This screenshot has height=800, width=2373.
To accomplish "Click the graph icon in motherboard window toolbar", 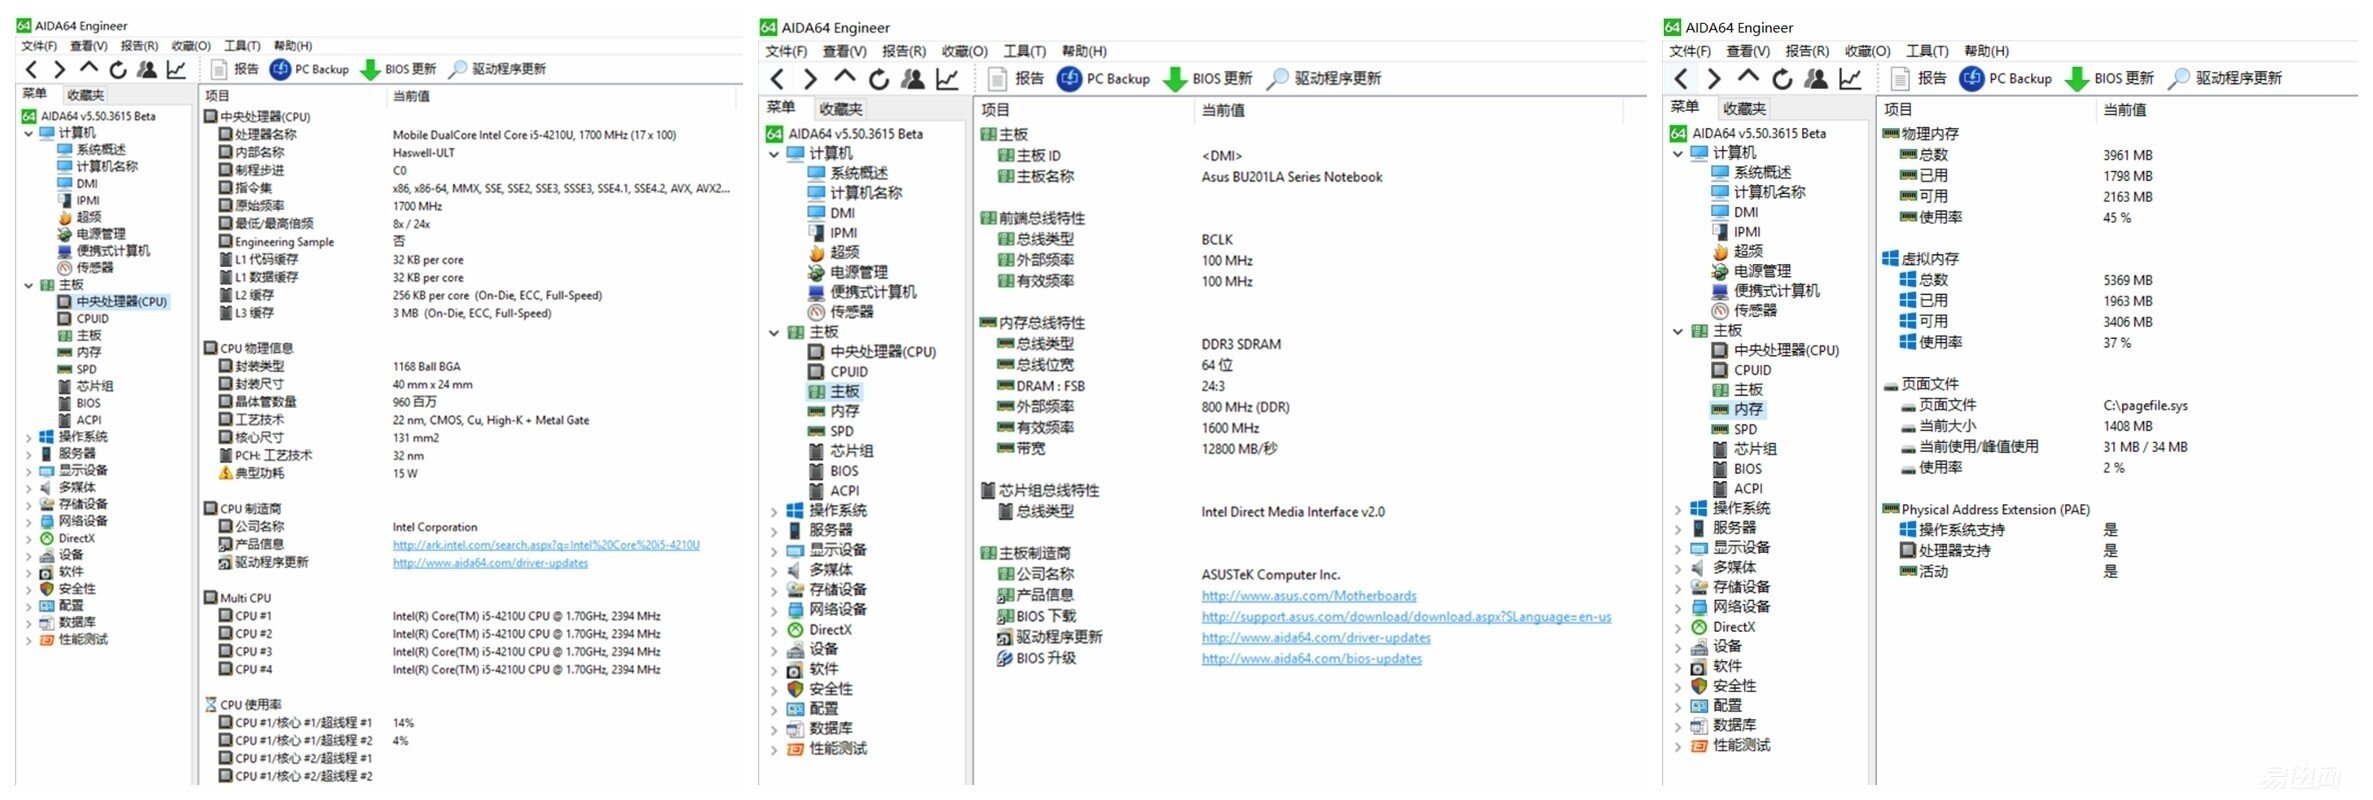I will (x=947, y=79).
